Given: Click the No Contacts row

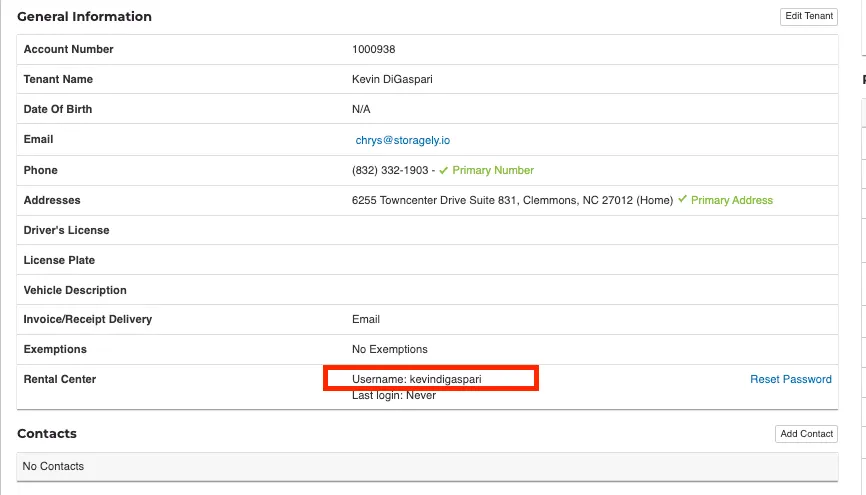Looking at the screenshot, I should [427, 466].
